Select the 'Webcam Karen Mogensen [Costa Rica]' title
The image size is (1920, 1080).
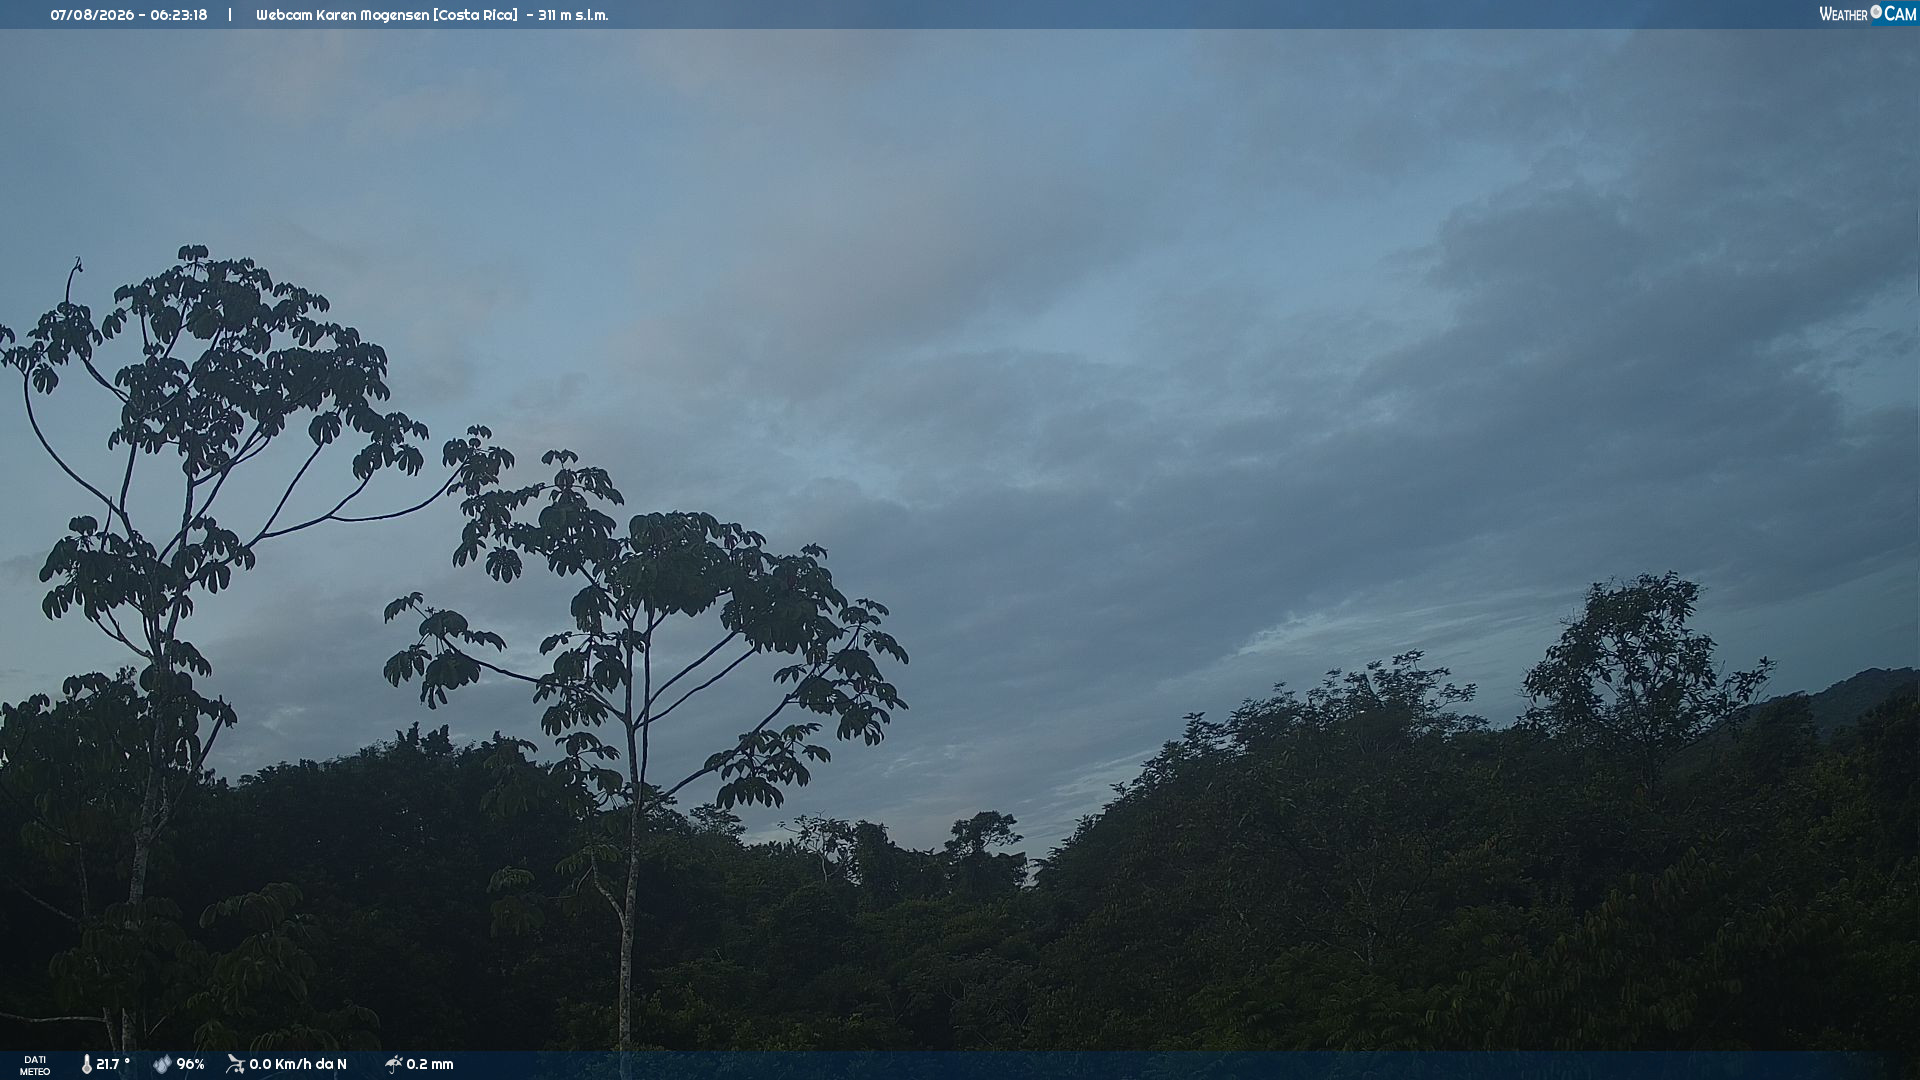point(387,15)
